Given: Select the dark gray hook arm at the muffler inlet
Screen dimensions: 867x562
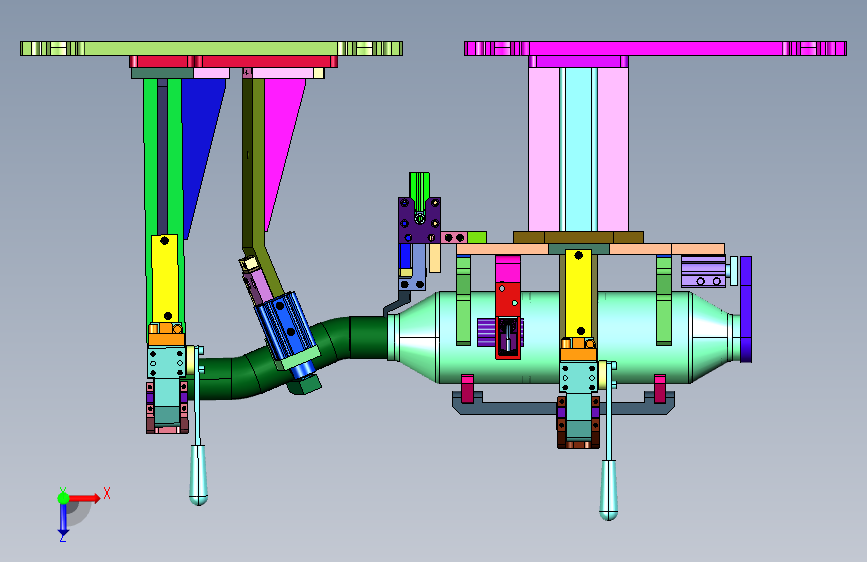Looking at the screenshot, I should (397, 303).
